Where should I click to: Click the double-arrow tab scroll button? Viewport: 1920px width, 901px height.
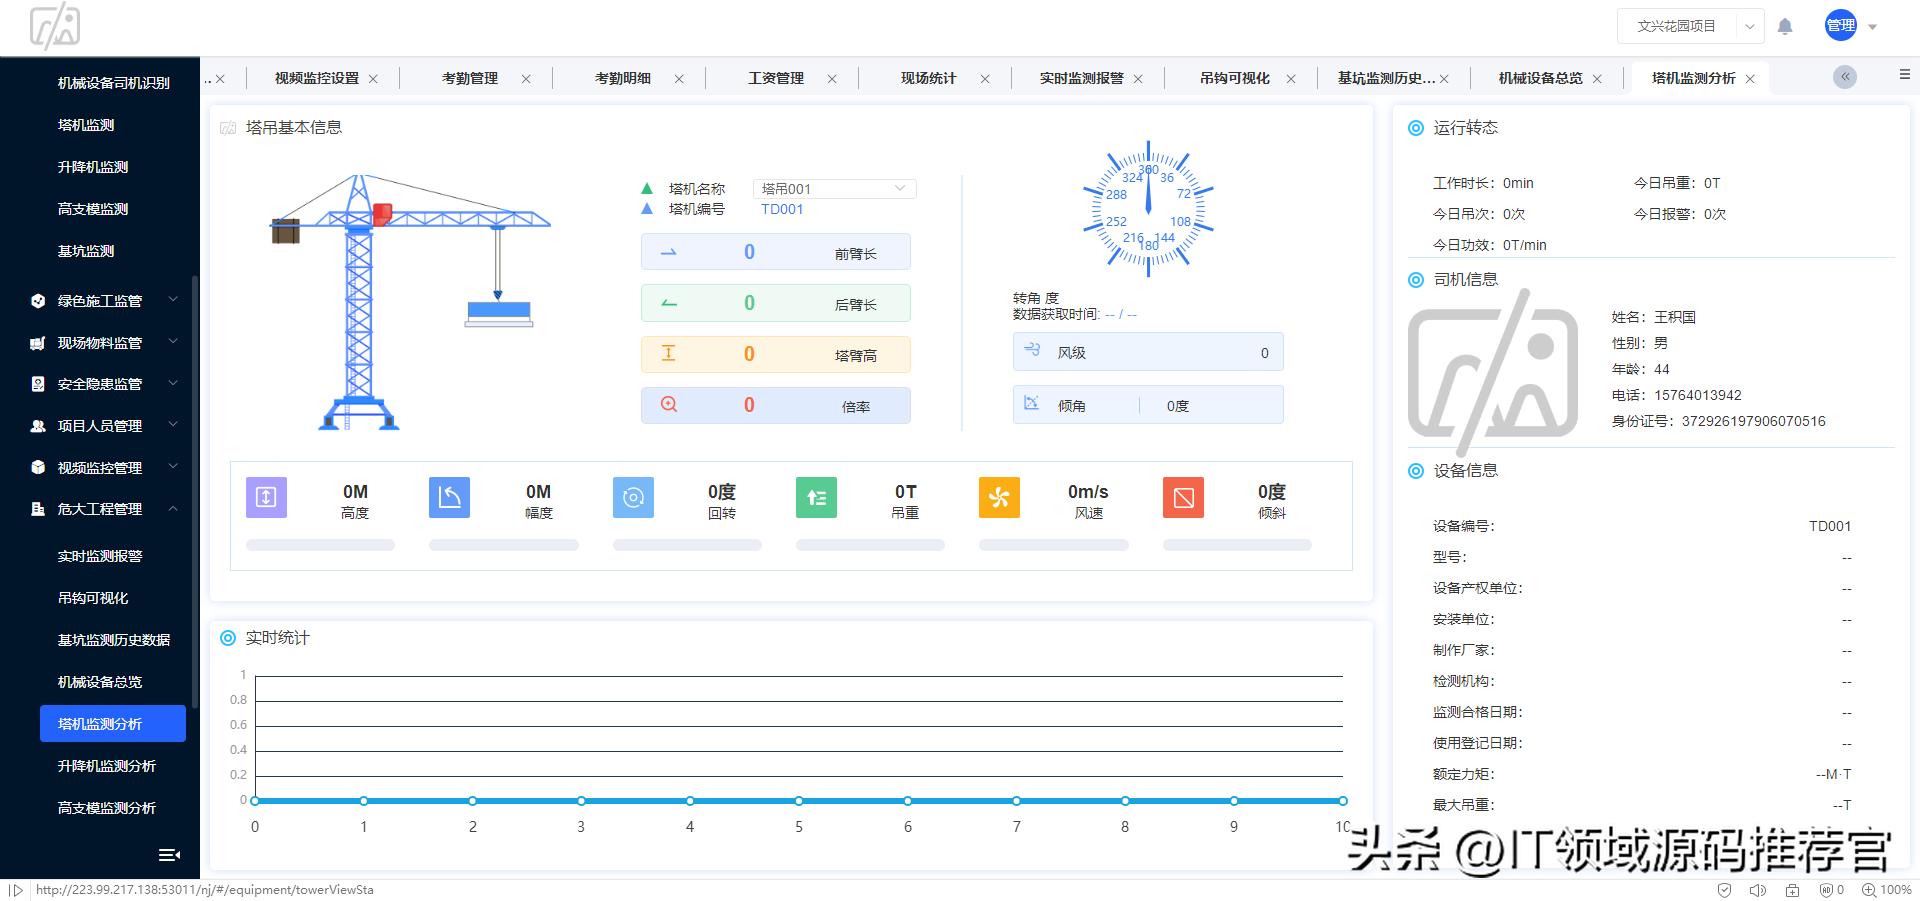[x=1845, y=77]
